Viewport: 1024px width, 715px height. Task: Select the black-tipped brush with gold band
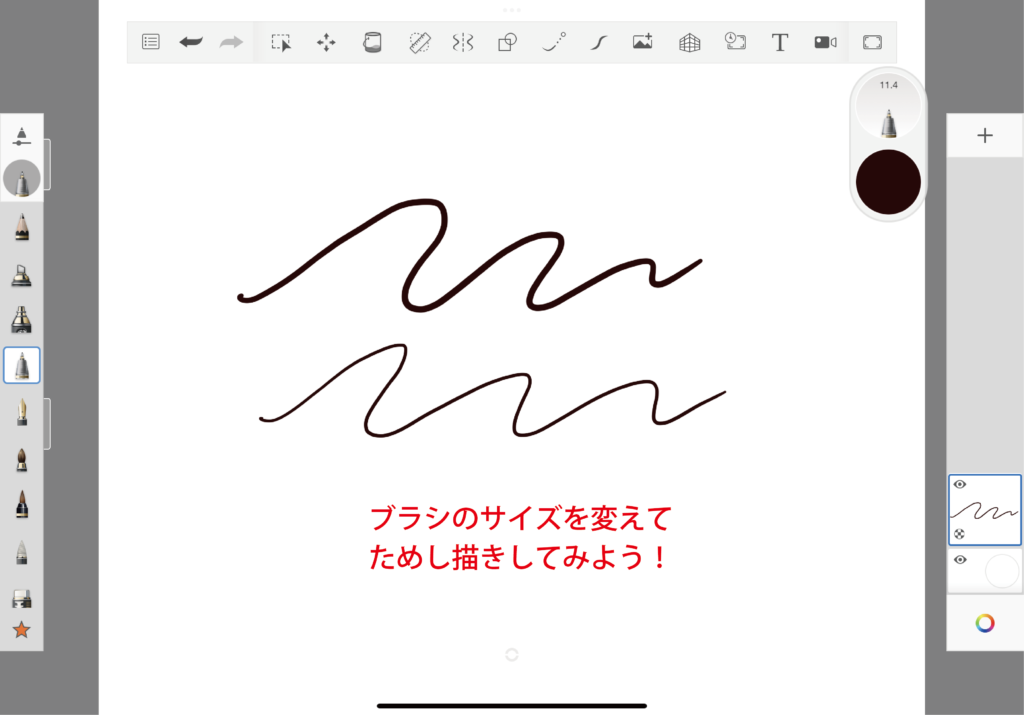(22, 504)
